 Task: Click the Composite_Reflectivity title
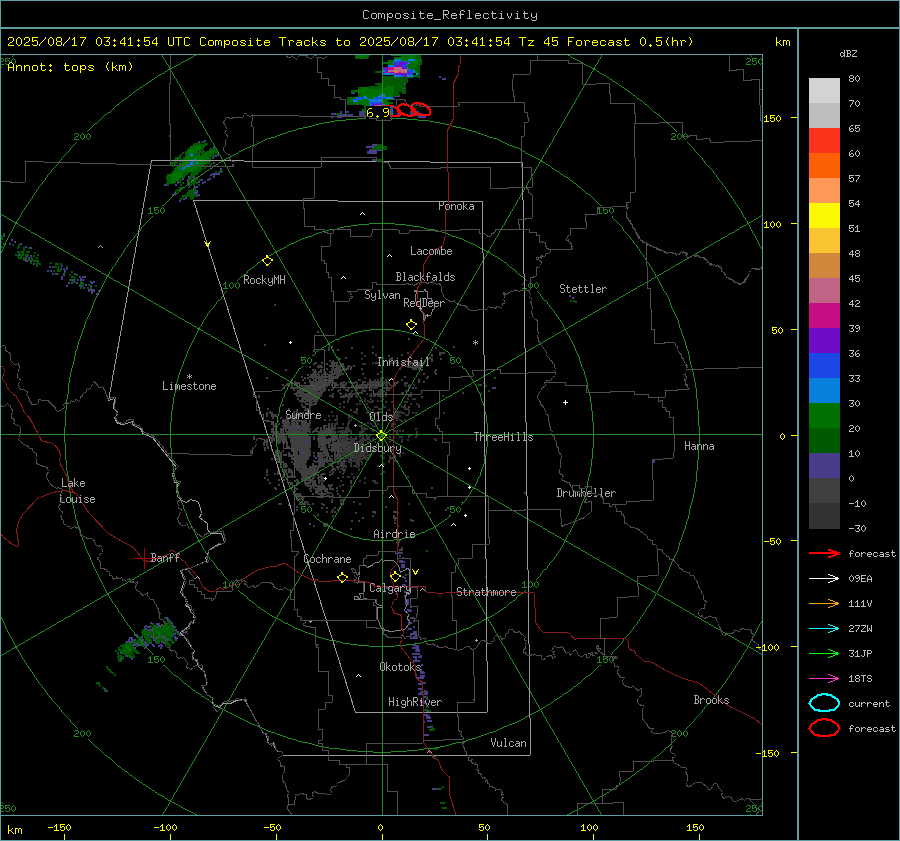pos(449,15)
